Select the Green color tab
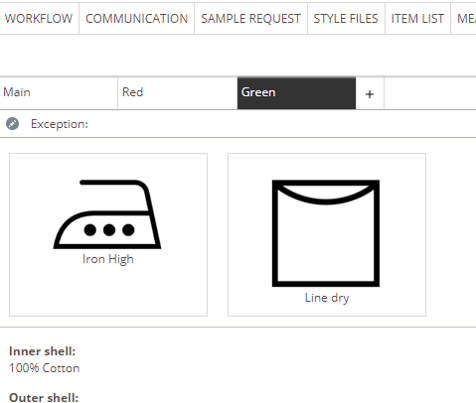Screen dimensions: 476x403 coord(296,93)
